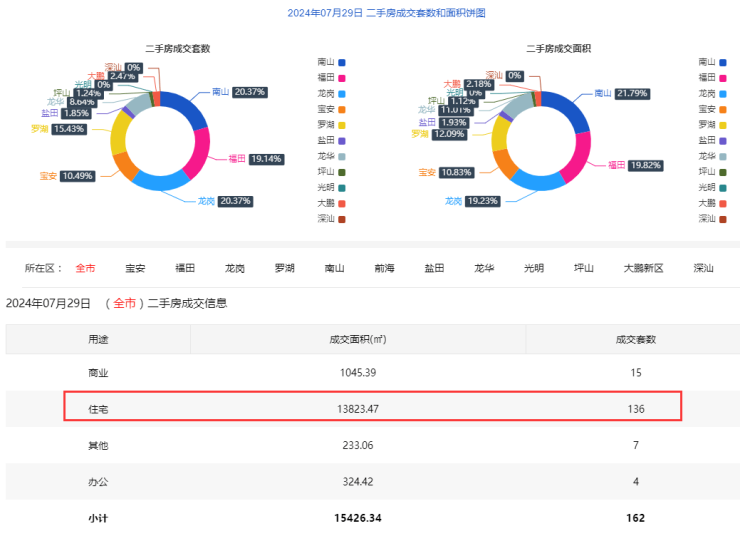Switch to the 前海 district tab
The image size is (740, 541).
384,268
